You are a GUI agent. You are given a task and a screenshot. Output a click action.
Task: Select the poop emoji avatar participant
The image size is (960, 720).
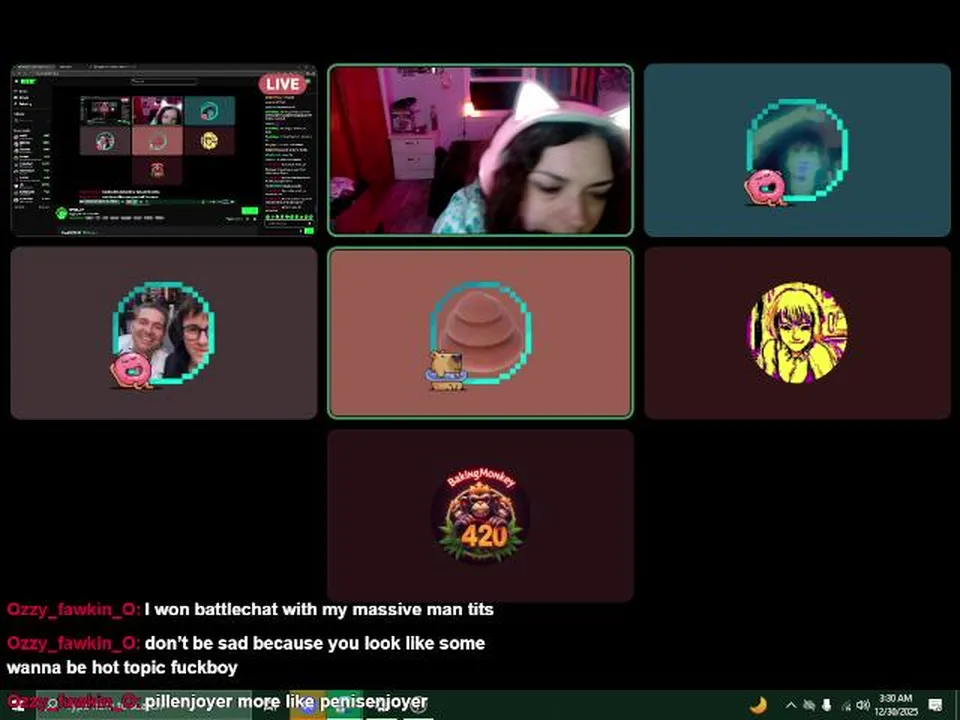481,332
